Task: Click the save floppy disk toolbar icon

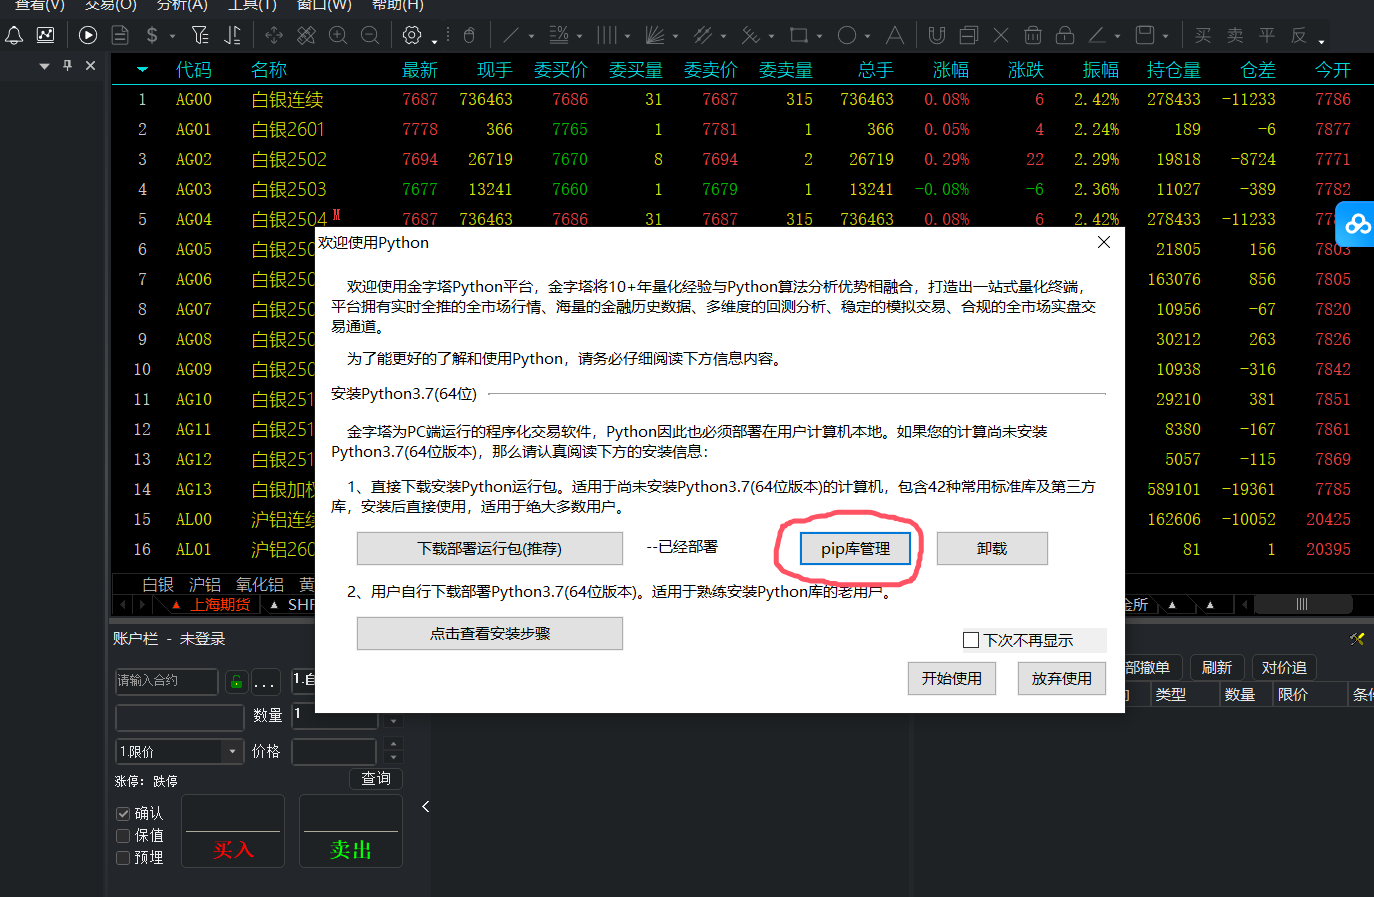Action: [x=1145, y=35]
